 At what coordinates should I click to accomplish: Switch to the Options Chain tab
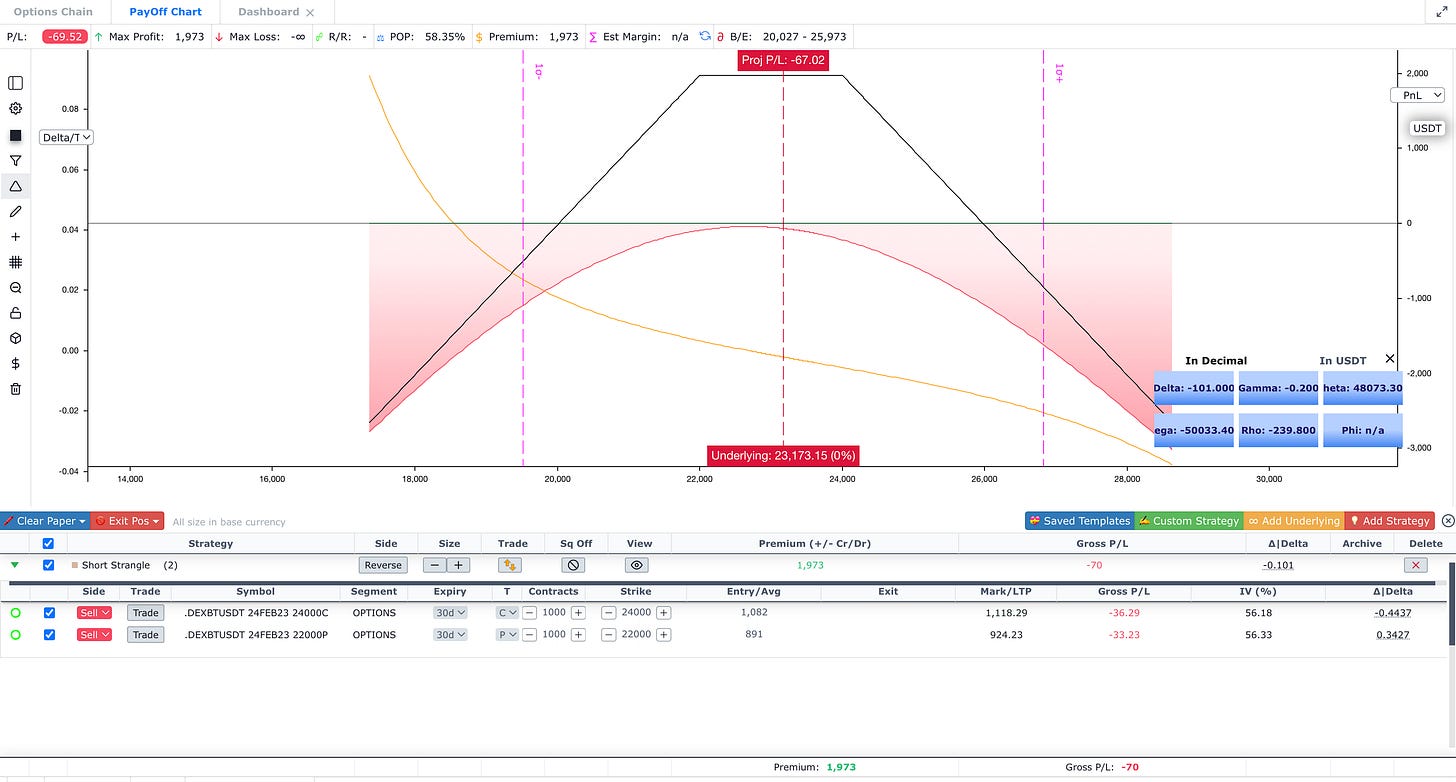[x=53, y=12]
